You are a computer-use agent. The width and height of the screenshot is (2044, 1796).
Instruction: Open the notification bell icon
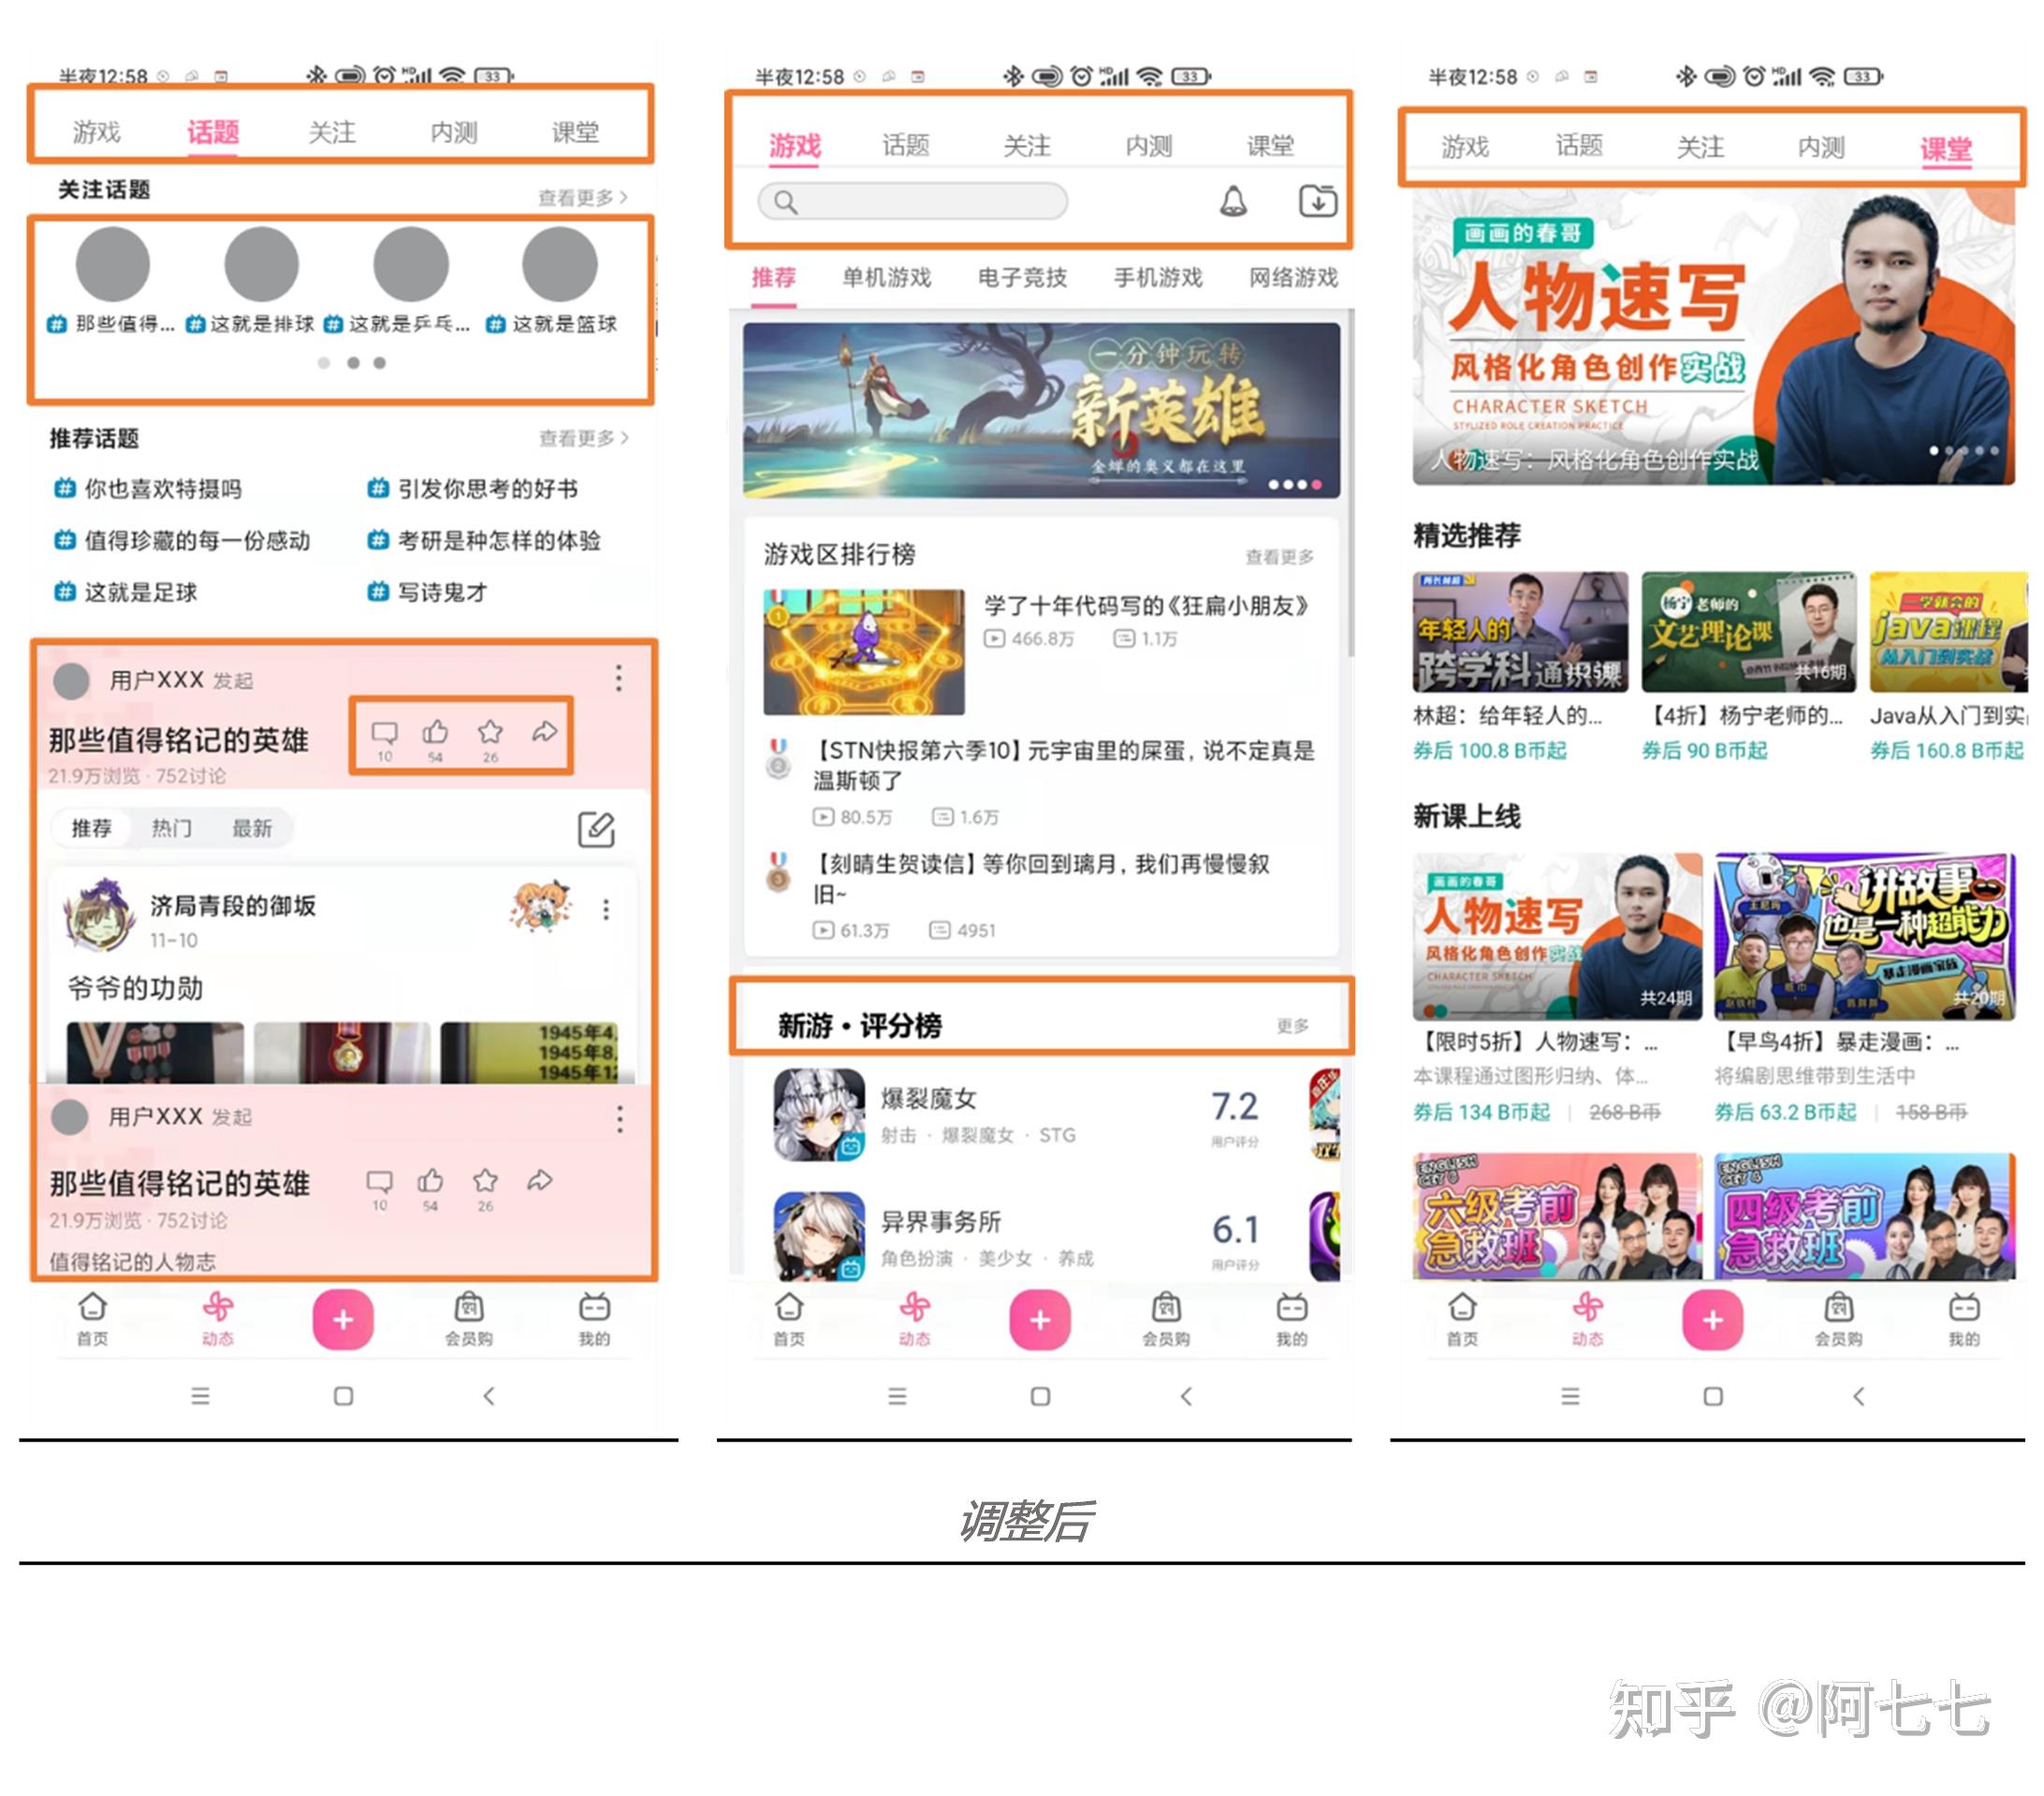tap(1234, 203)
